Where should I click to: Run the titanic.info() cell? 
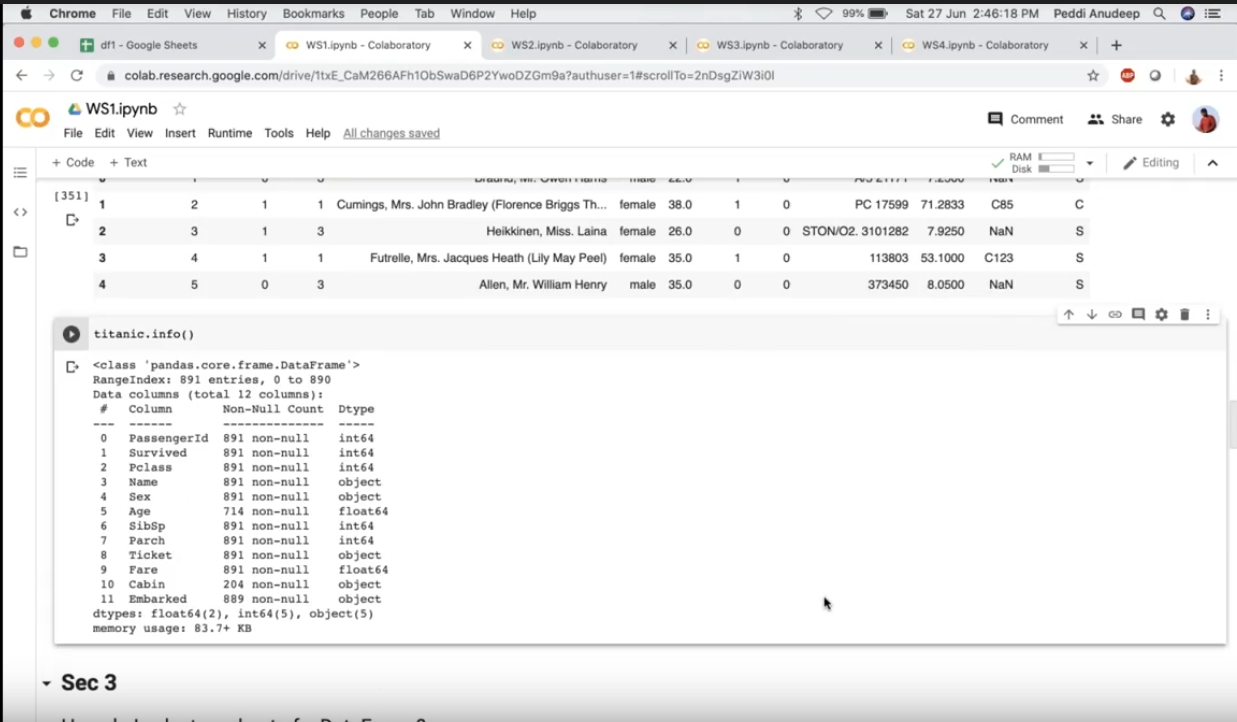point(71,334)
